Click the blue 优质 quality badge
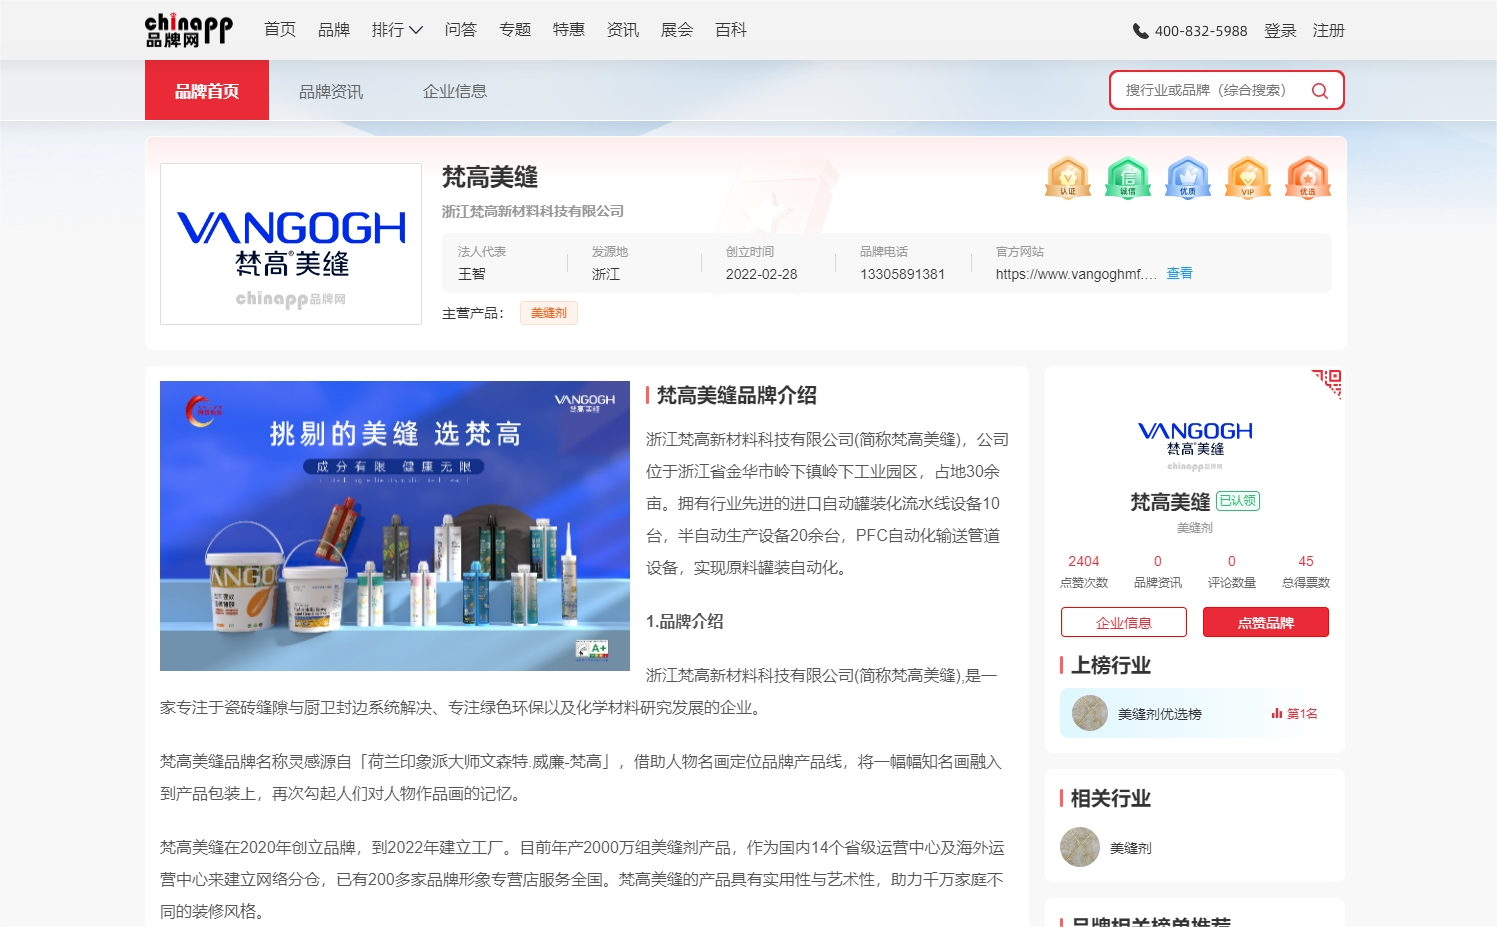Screen dimensions: 1497x927 [1187, 178]
